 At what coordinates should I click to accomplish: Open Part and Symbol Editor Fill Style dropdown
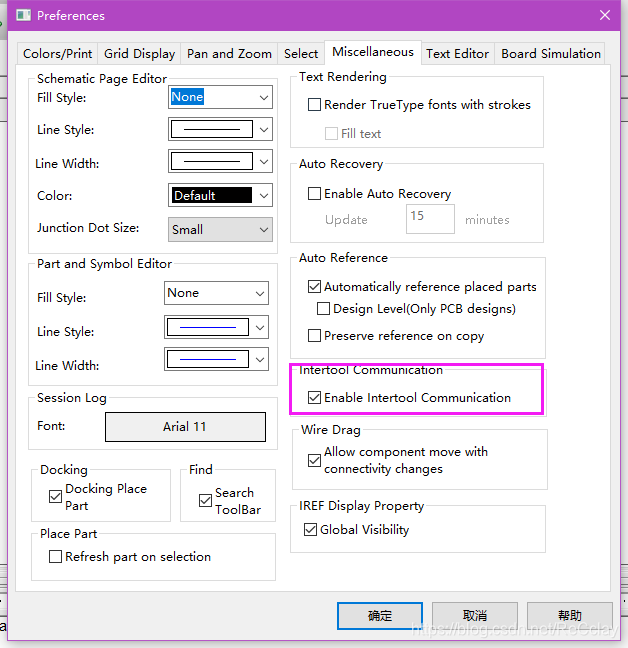(216, 293)
